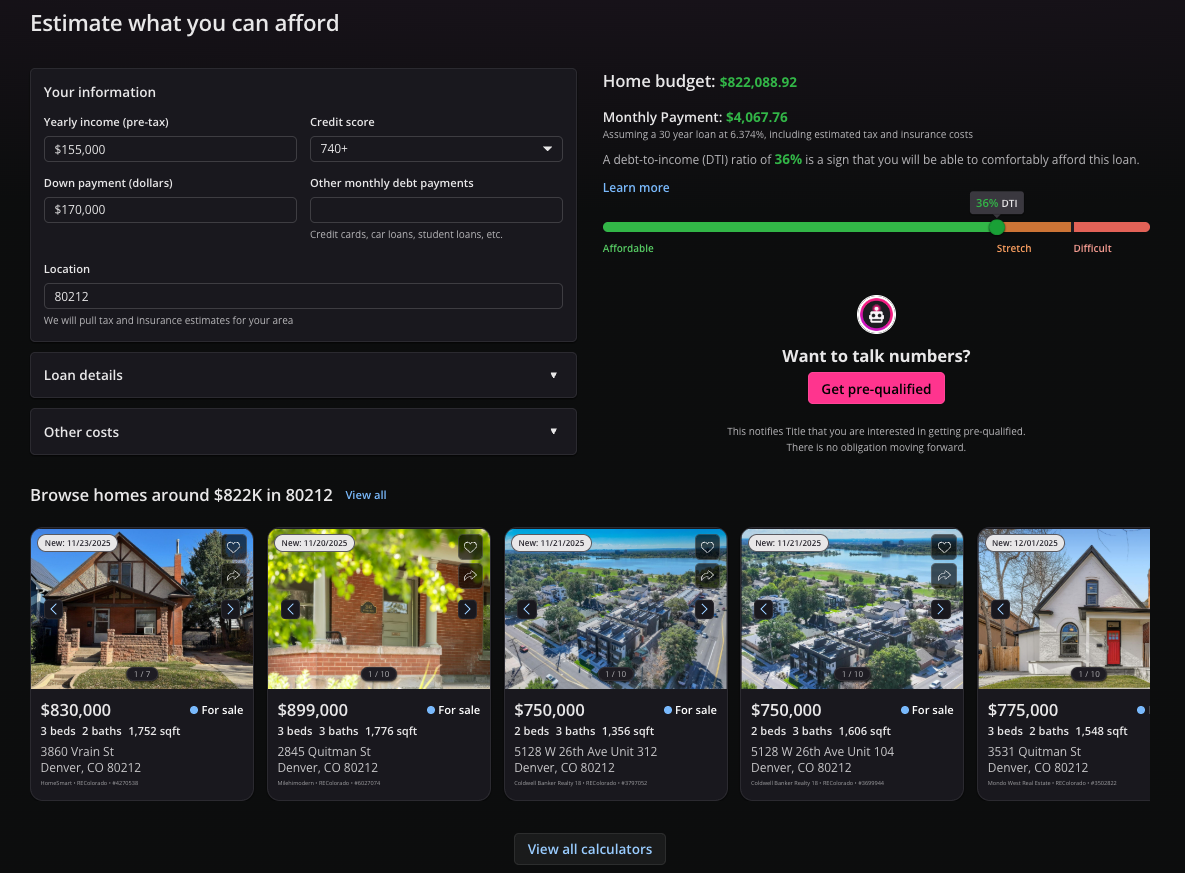Screen dimensions: 1185x873
Task: Next photo arrow on Unit 104 listing
Action: coord(941,609)
